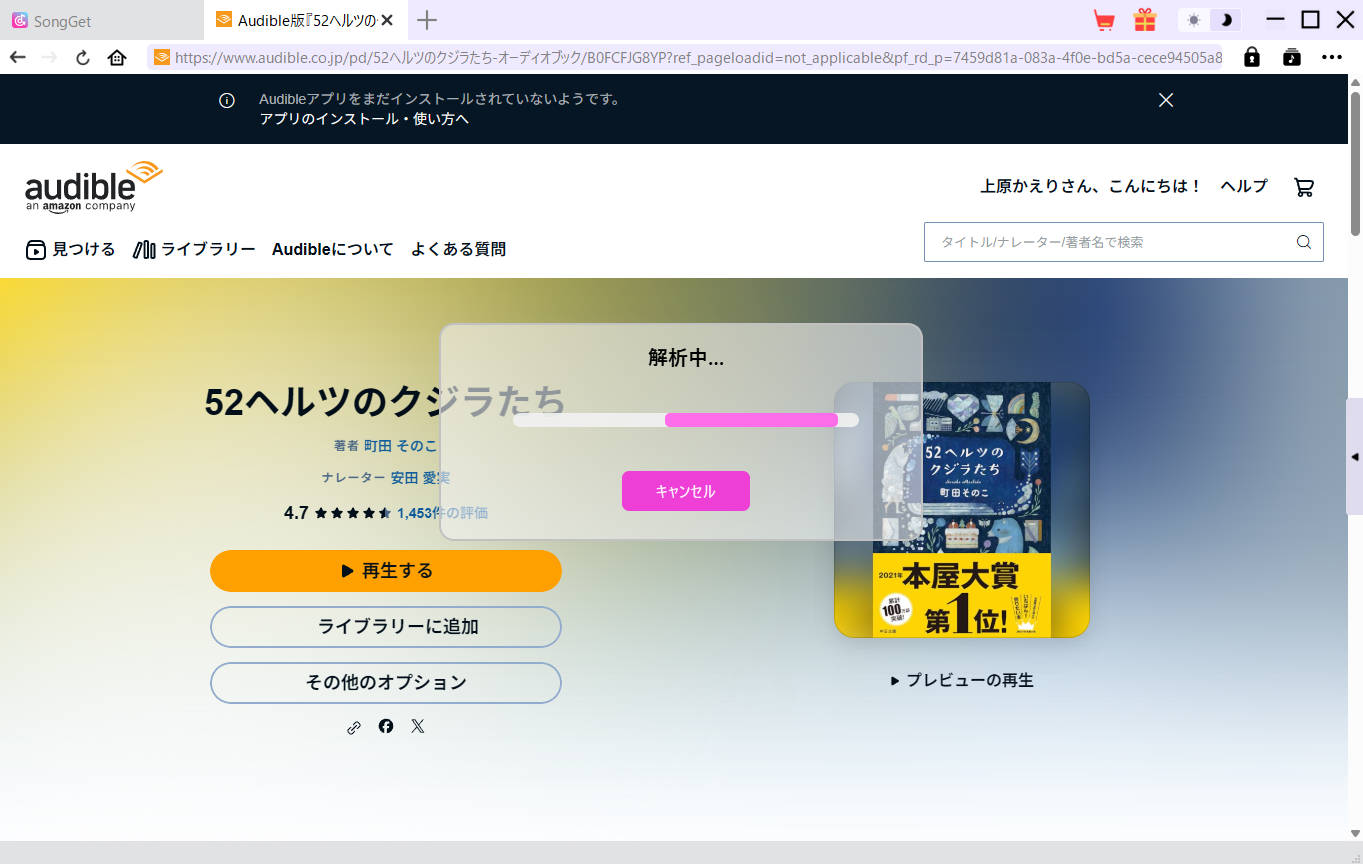
Task: Click the home icon in the toolbar
Action: point(117,57)
